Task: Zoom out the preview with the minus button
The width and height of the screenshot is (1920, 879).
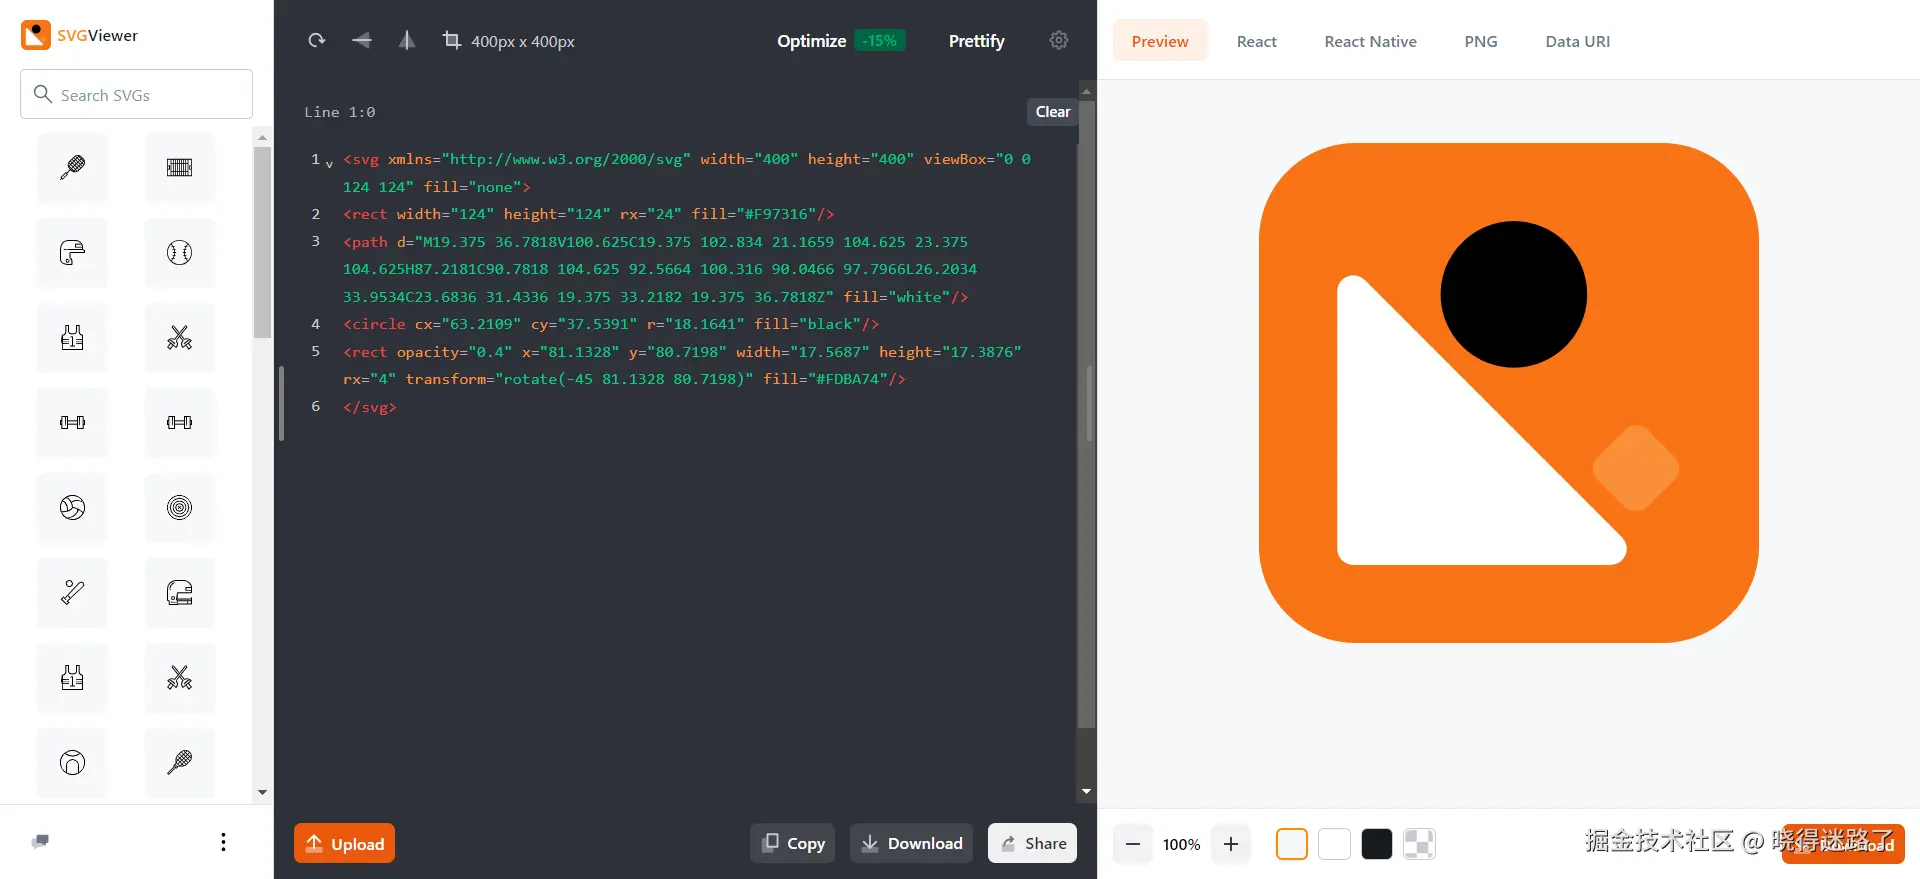Action: 1133,844
